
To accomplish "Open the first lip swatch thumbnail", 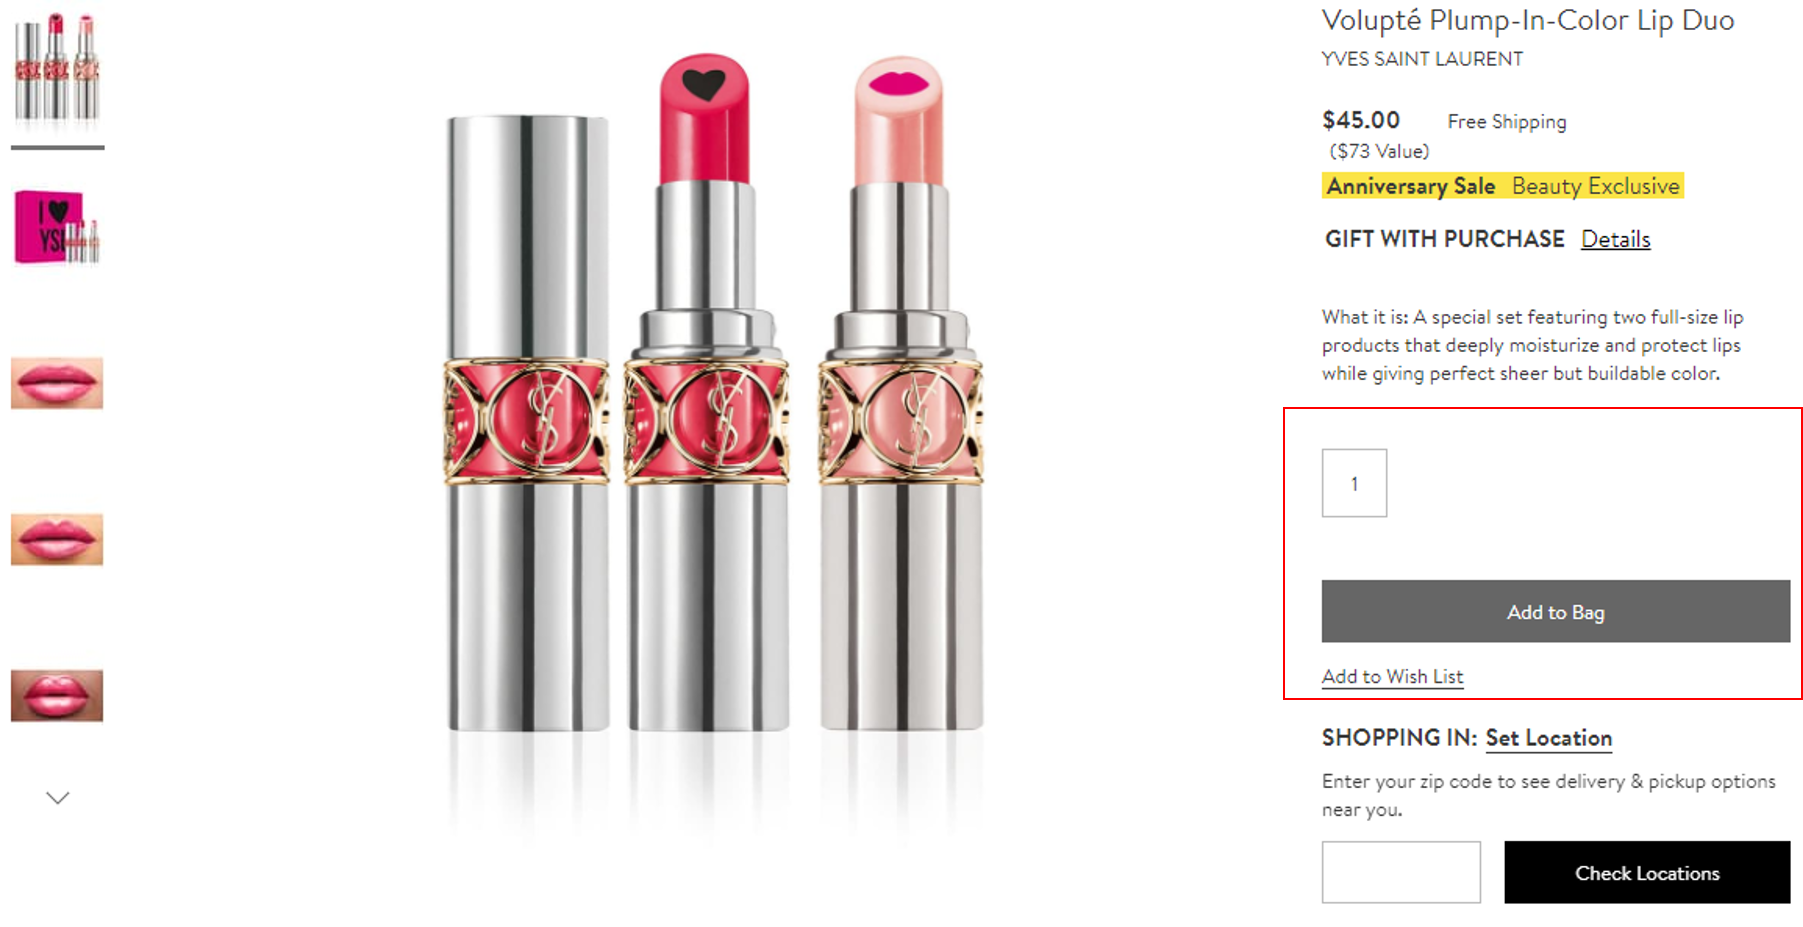I will [57, 383].
